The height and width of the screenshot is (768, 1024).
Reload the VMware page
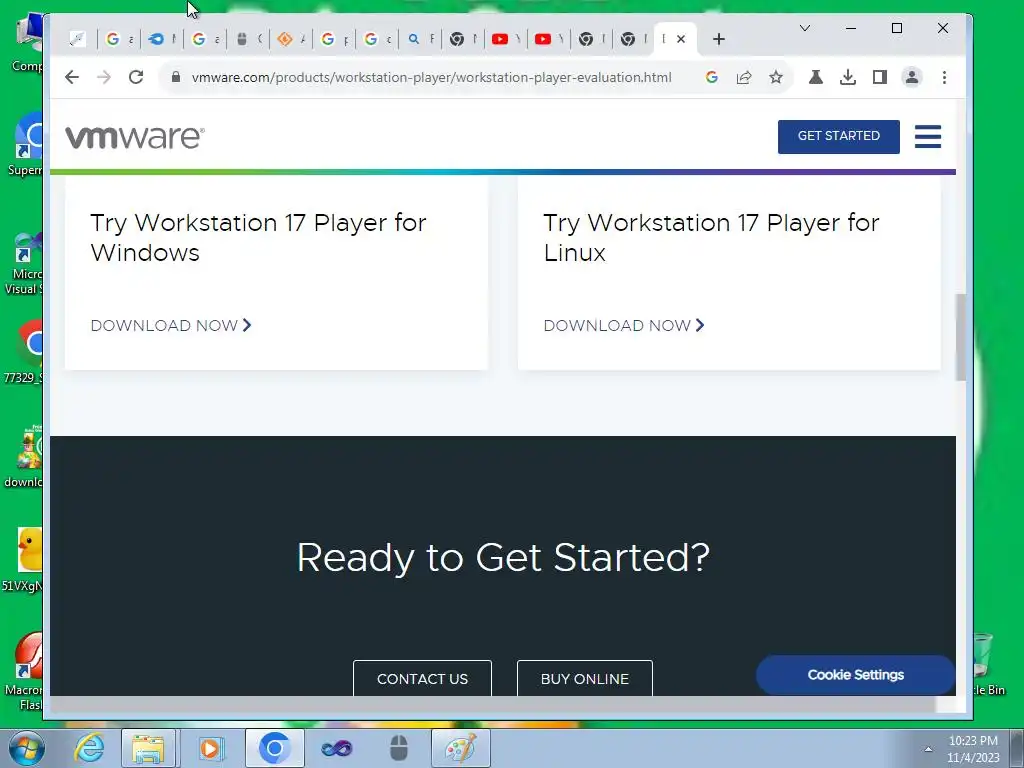pyautogui.click(x=136, y=77)
